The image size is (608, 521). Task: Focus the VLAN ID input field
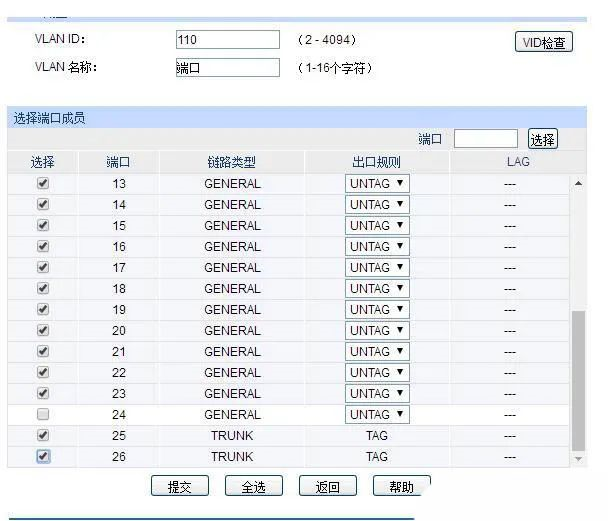(x=228, y=40)
